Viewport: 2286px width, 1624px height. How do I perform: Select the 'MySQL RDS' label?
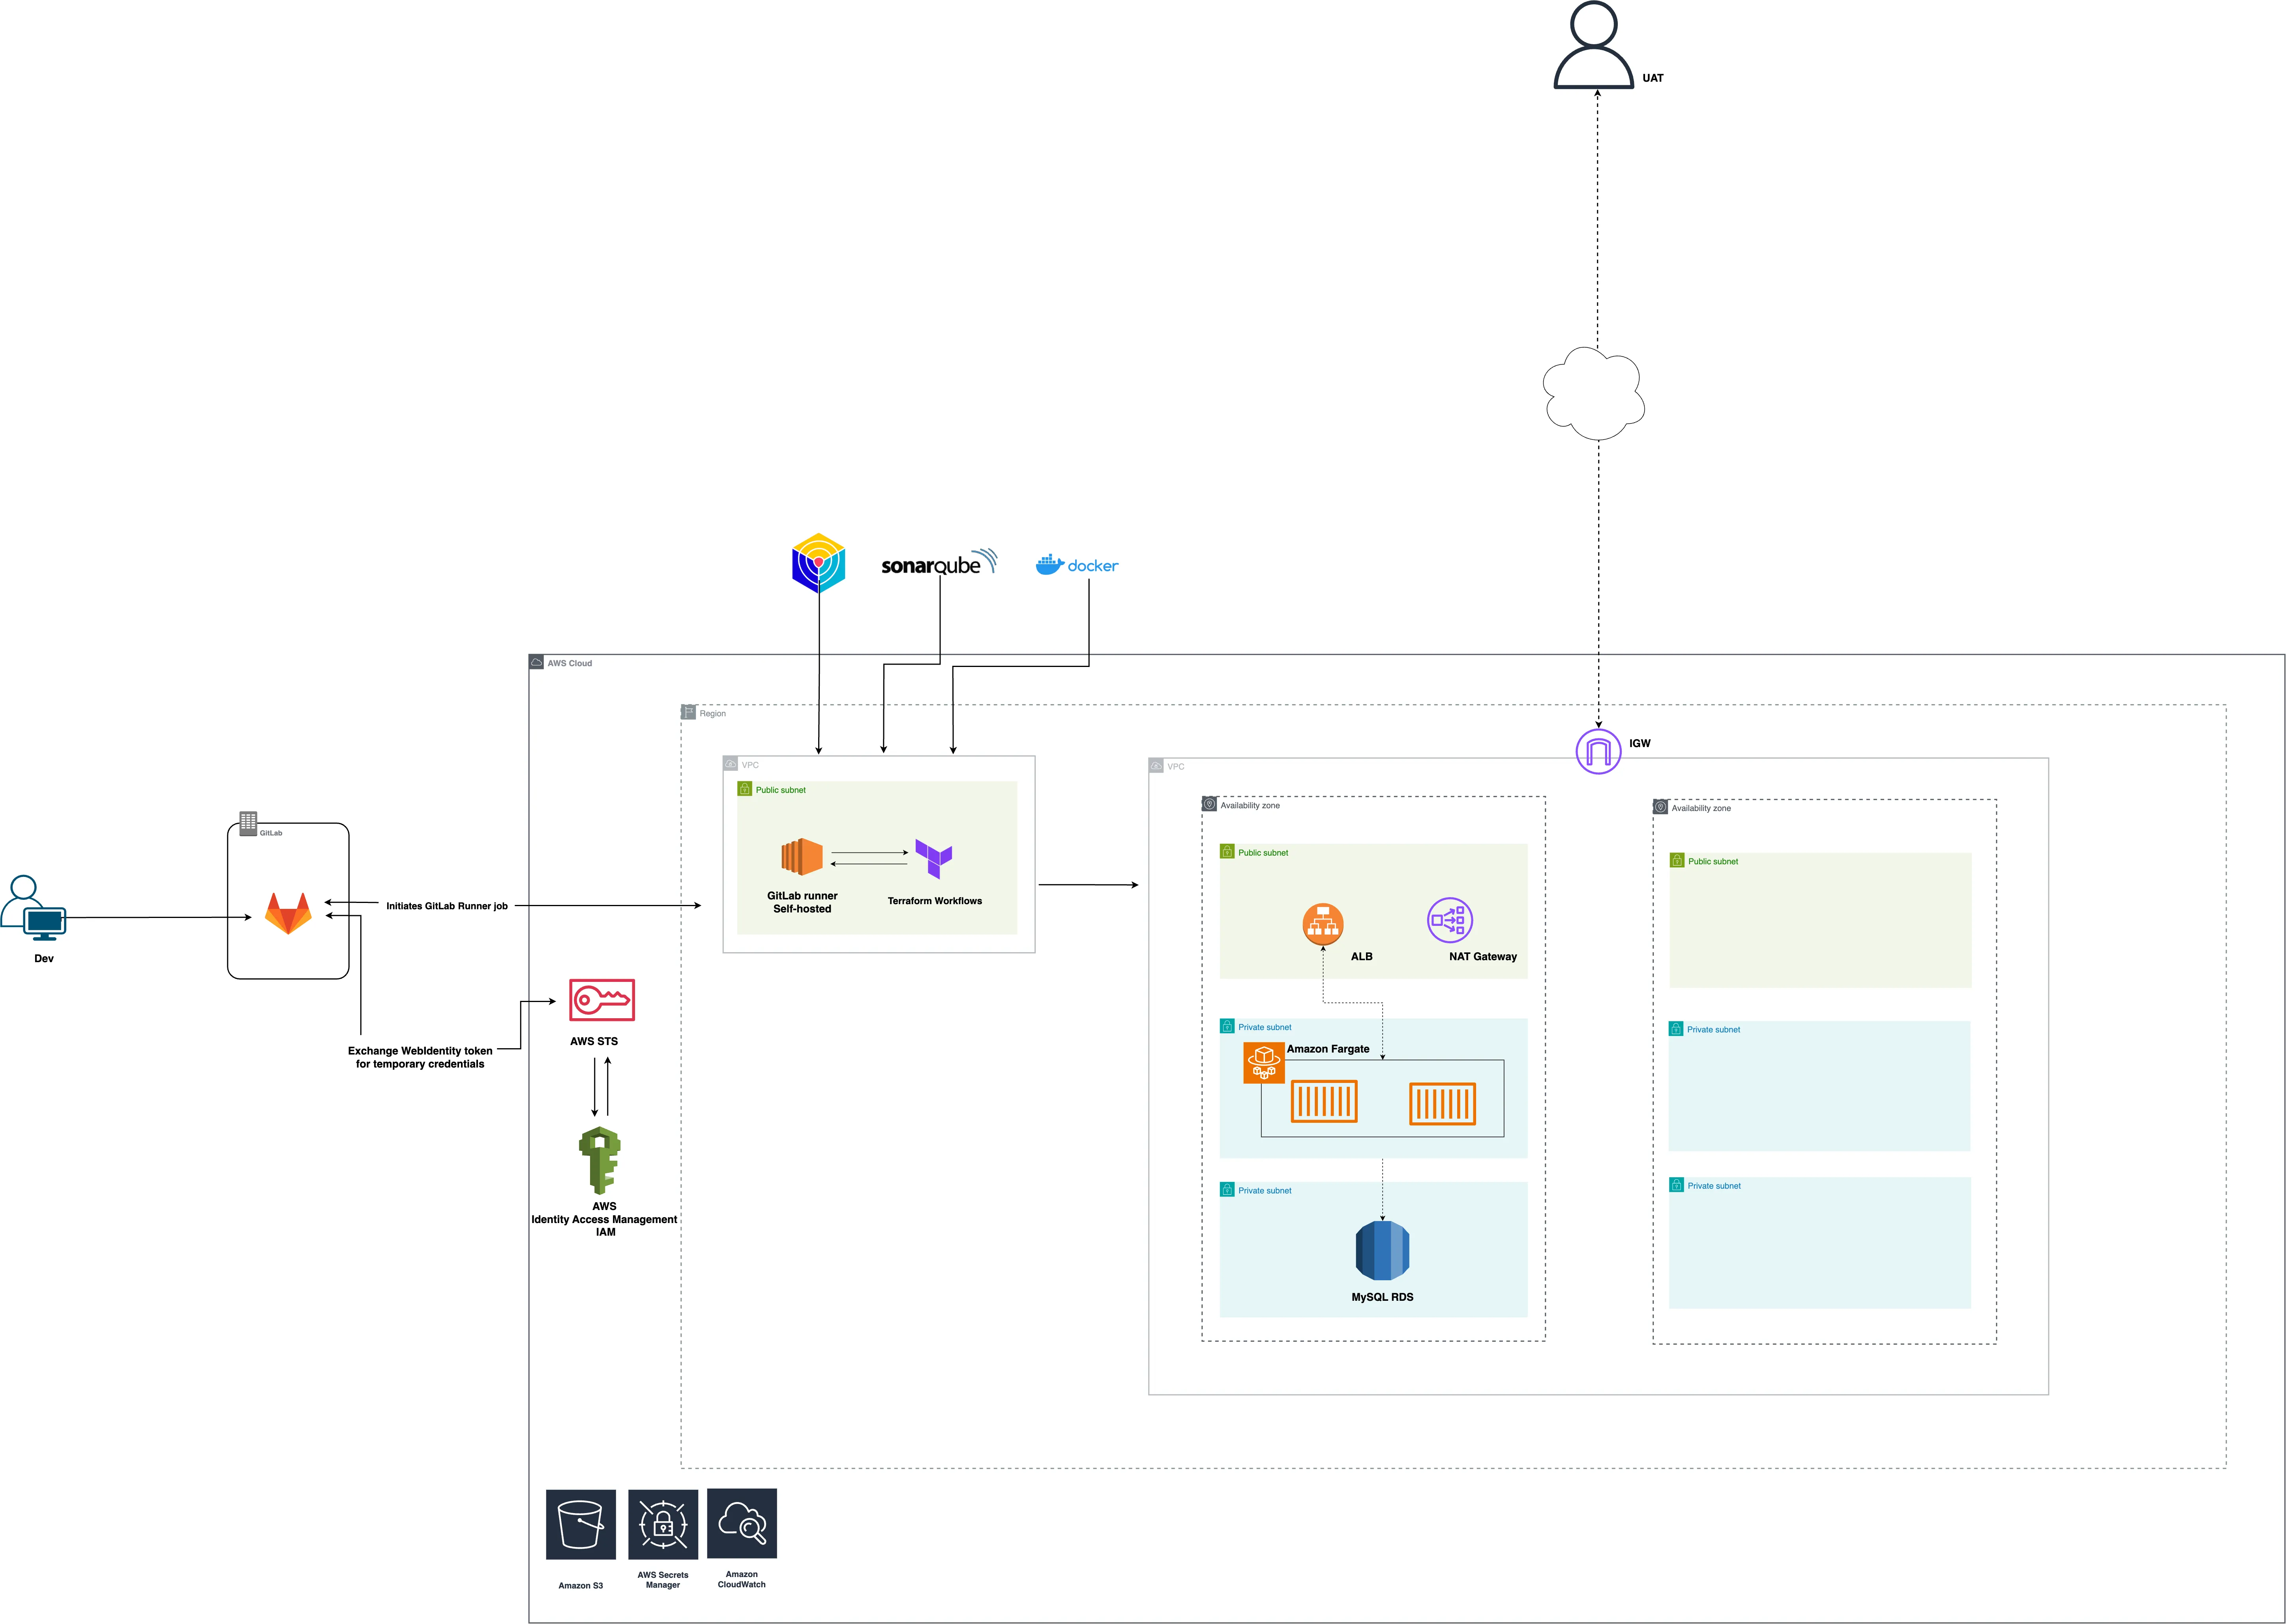point(1382,1297)
